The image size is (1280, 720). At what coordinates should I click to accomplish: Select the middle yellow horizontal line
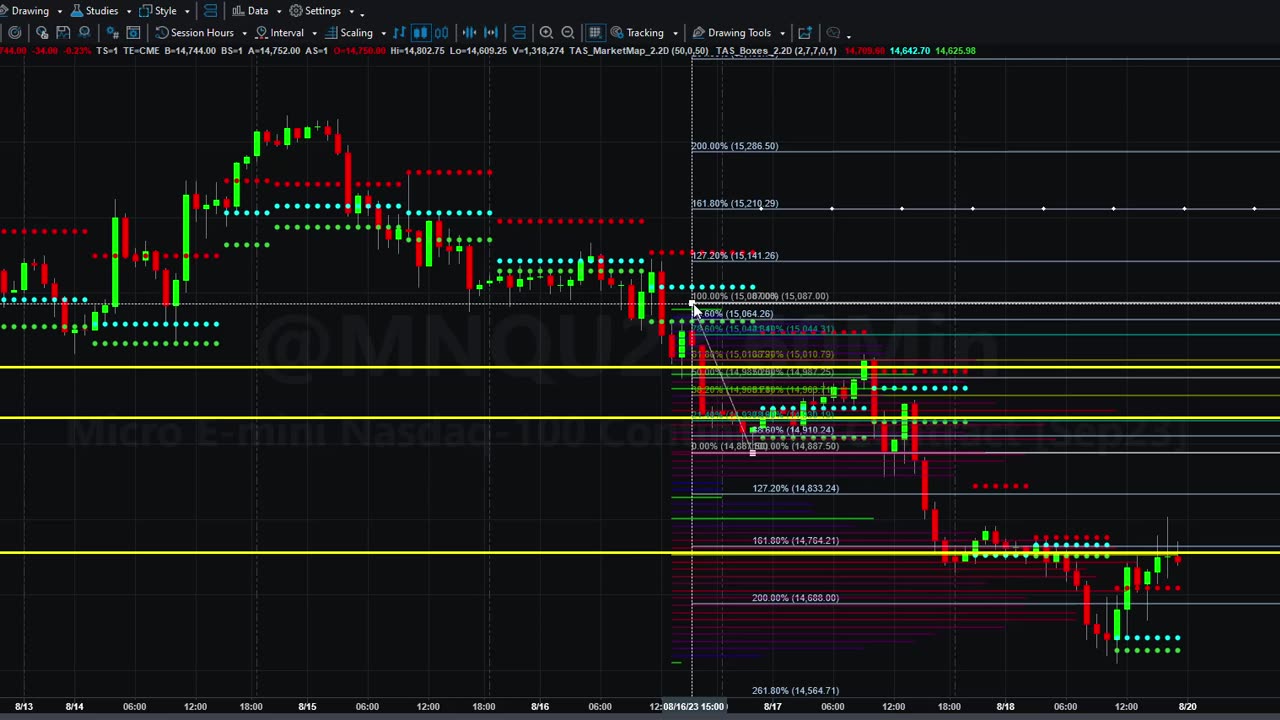click(x=640, y=418)
